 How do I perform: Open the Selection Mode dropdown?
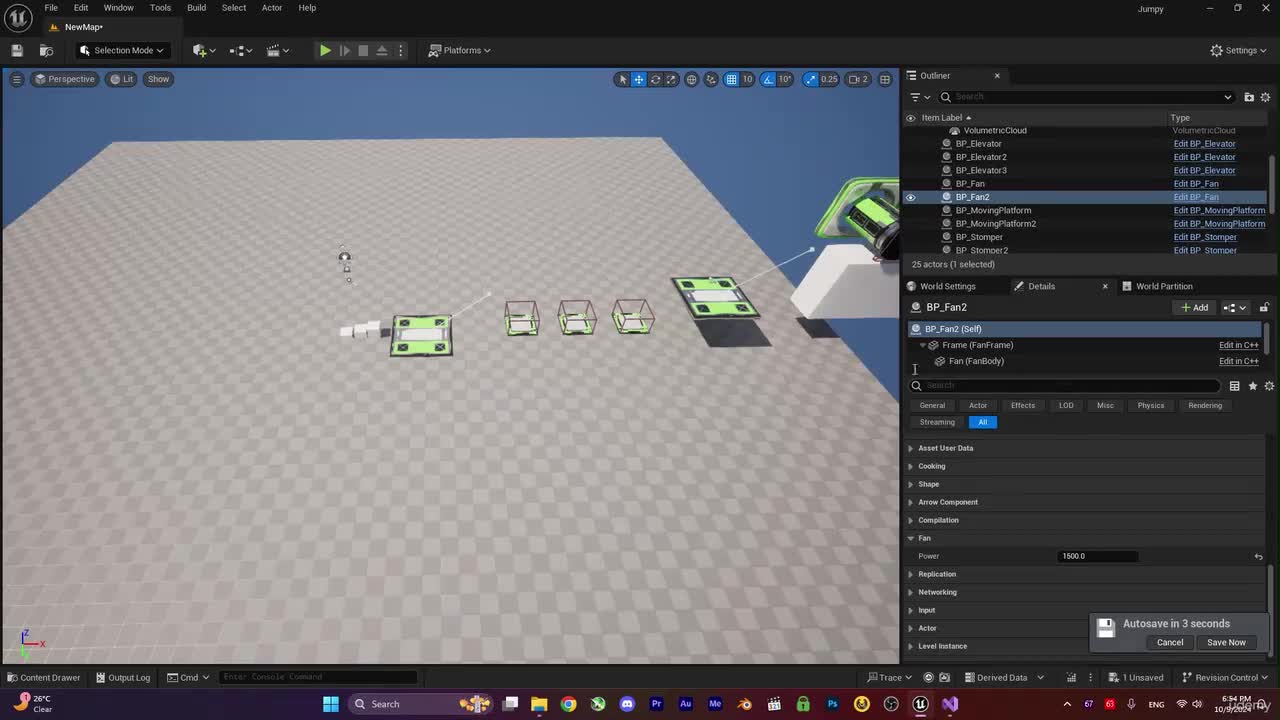click(121, 50)
